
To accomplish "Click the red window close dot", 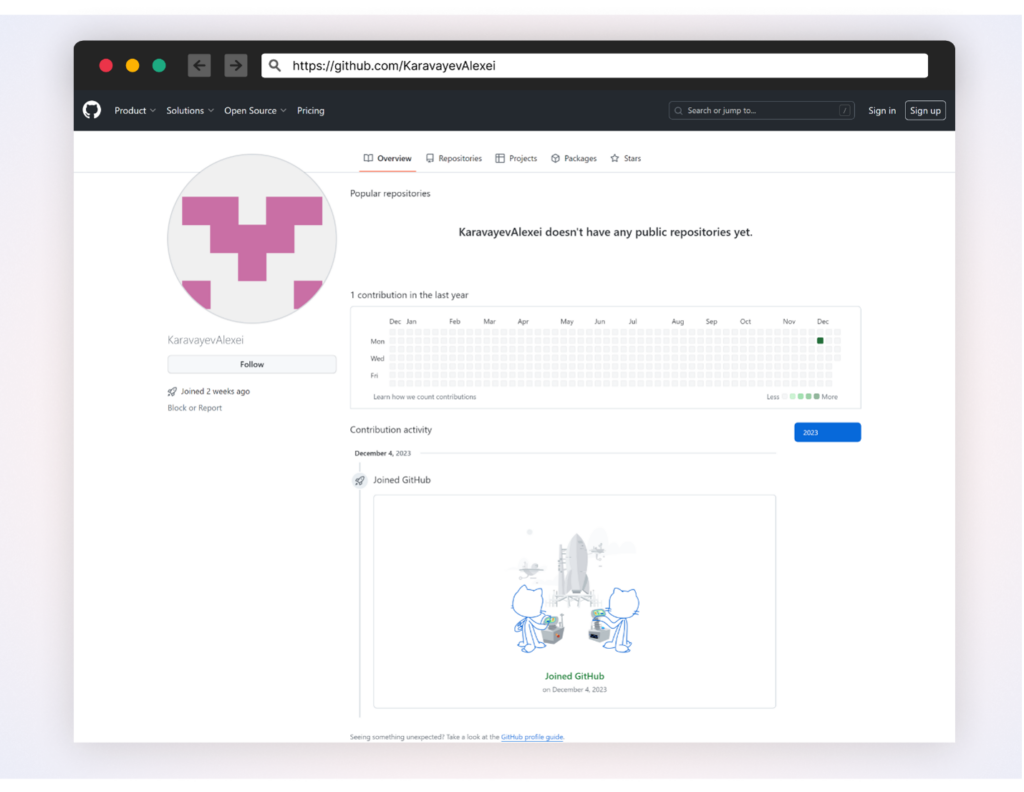I will [106, 65].
